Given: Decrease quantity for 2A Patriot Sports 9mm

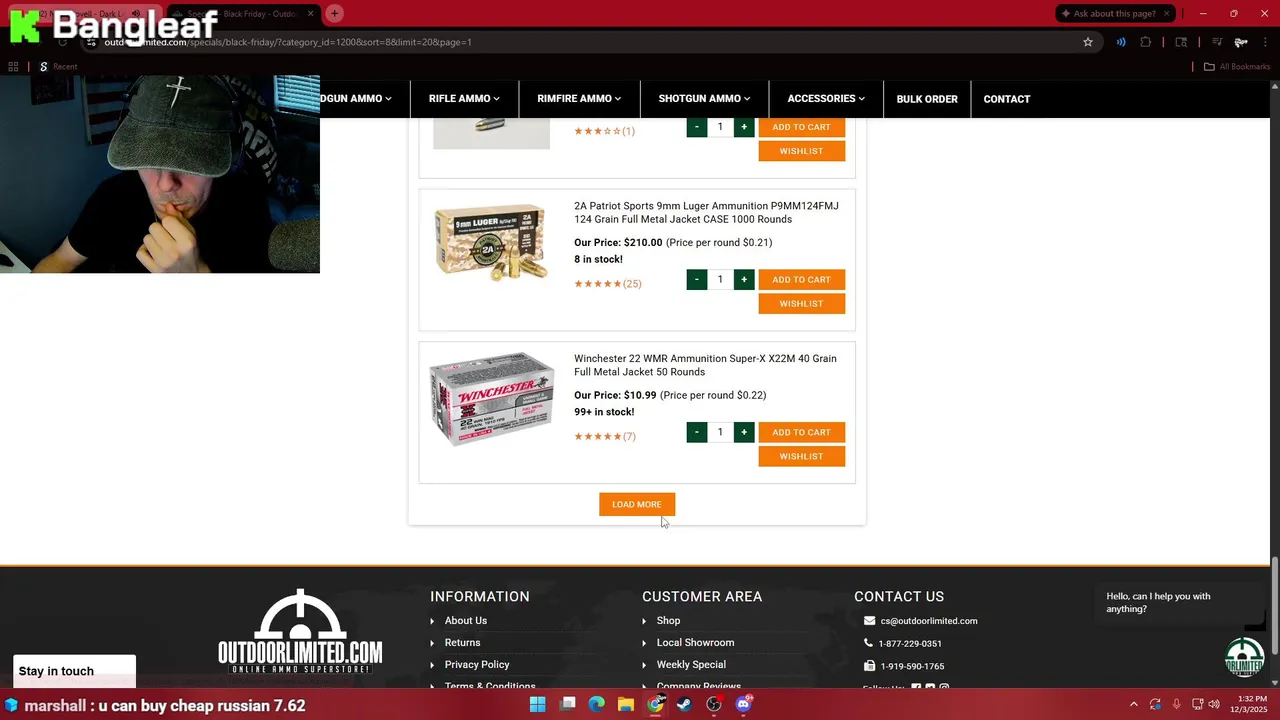Looking at the screenshot, I should click(x=697, y=280).
